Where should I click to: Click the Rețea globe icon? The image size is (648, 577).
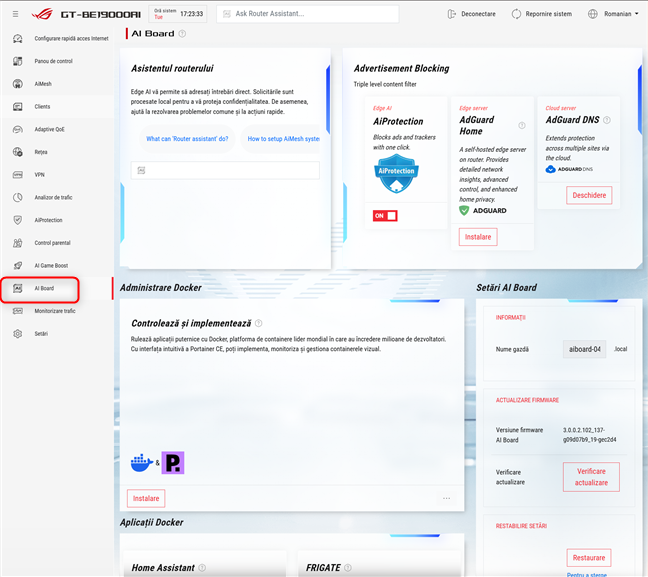click(17, 152)
